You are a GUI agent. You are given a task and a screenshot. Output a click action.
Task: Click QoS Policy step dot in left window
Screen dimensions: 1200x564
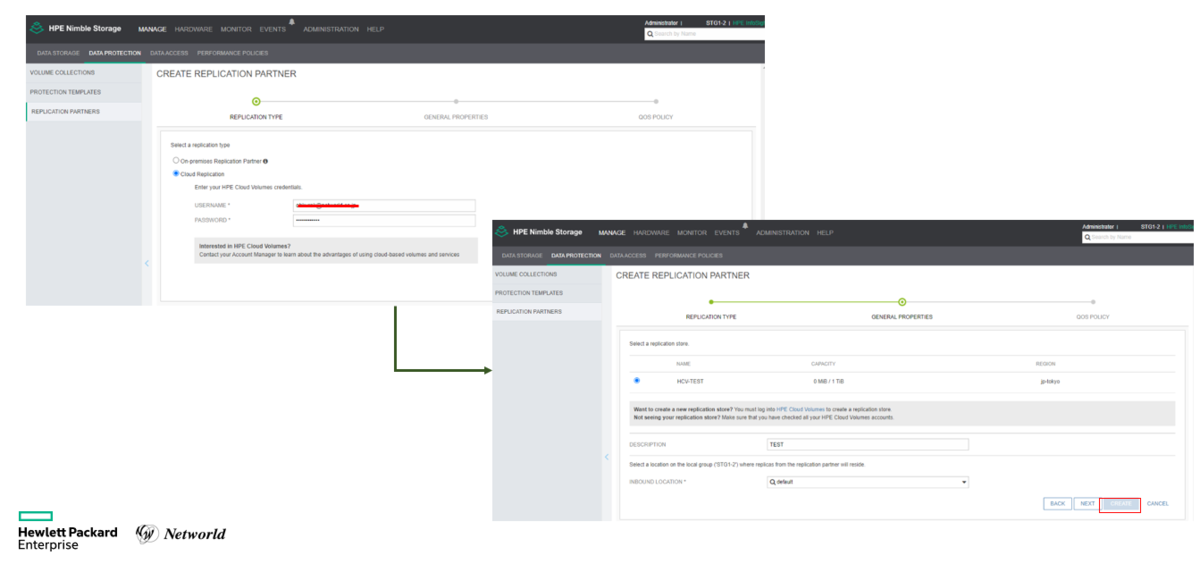pyautogui.click(x=656, y=101)
